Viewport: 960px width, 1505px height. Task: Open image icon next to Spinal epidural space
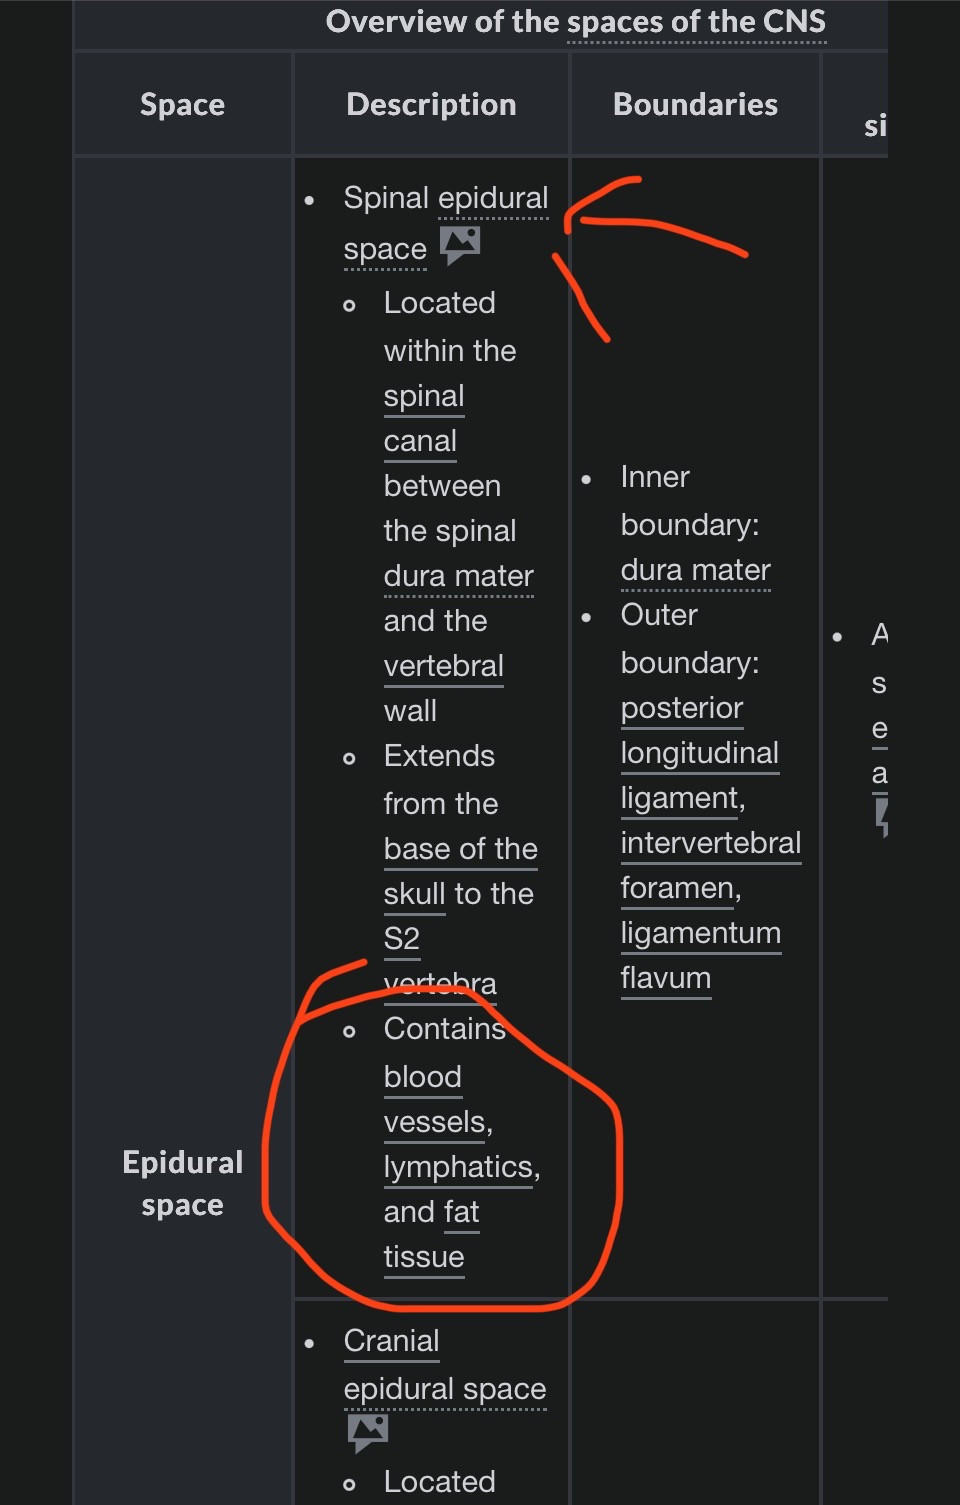click(x=460, y=245)
